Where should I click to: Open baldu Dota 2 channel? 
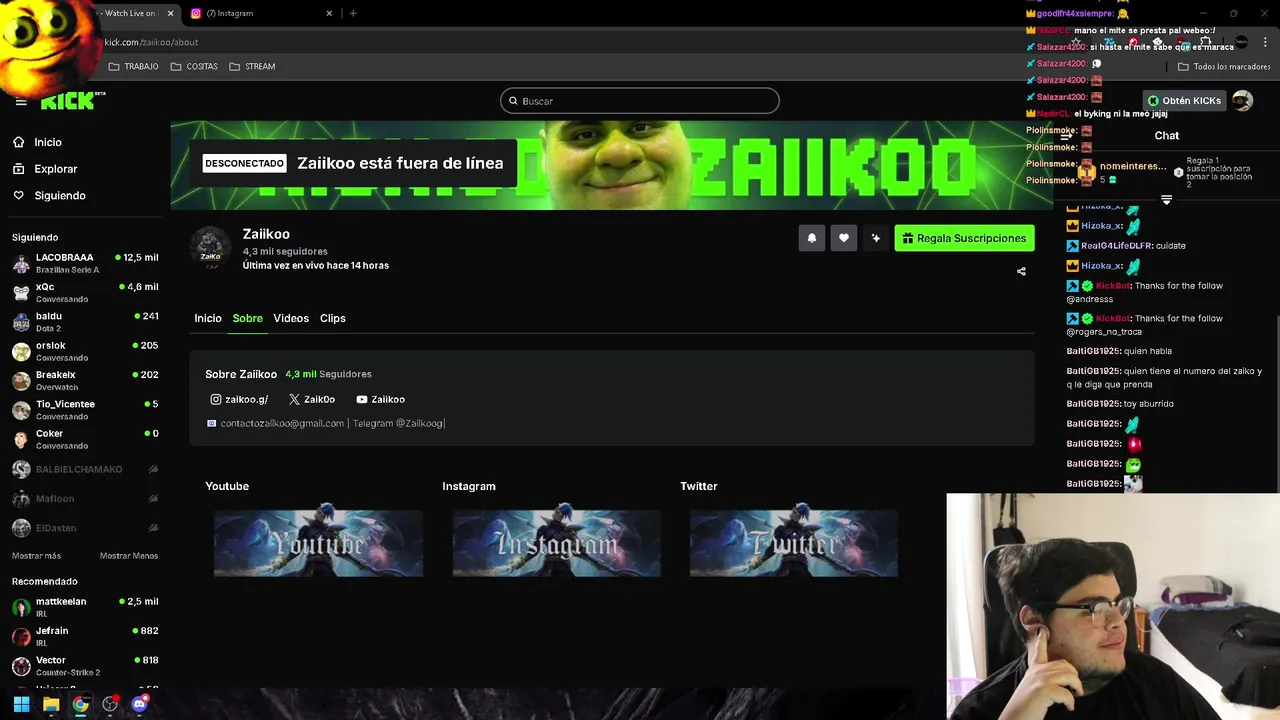[x=85, y=321]
